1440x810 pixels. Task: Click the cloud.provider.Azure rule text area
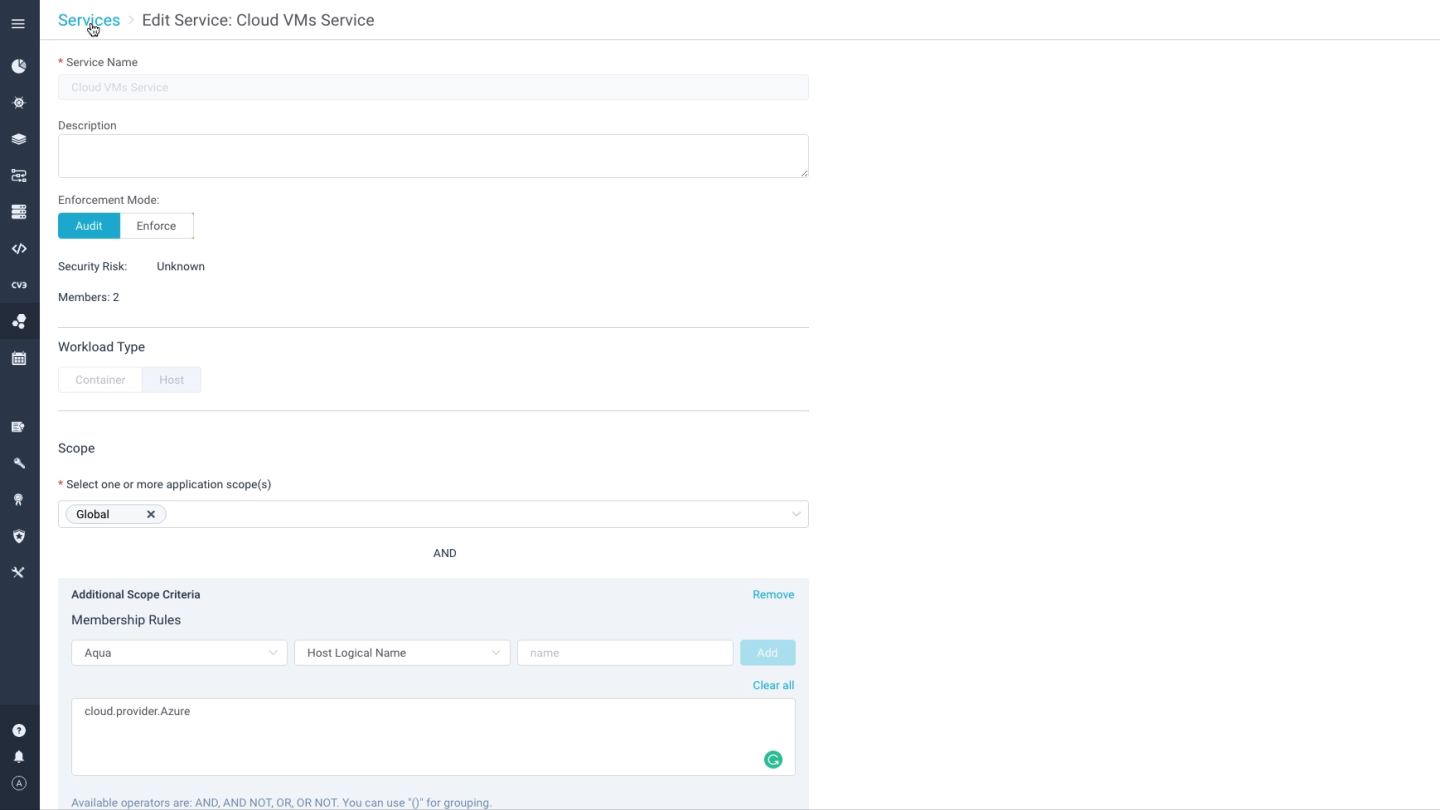pyautogui.click(x=433, y=737)
